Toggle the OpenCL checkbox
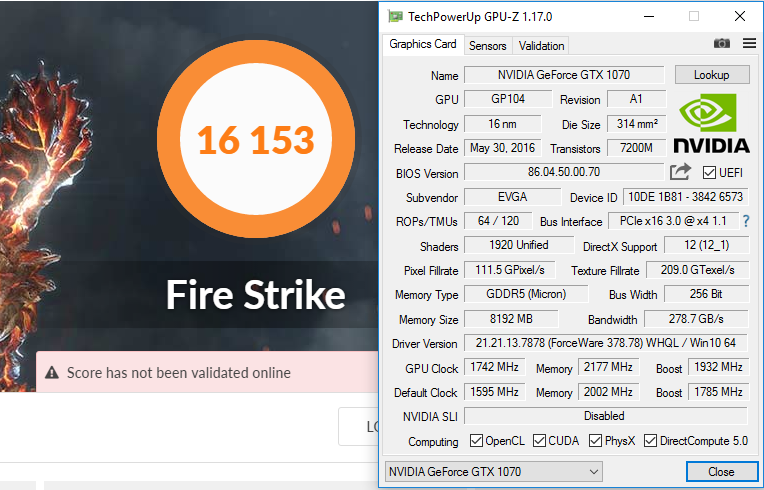Viewport: 764px width, 490px height. 476,441
